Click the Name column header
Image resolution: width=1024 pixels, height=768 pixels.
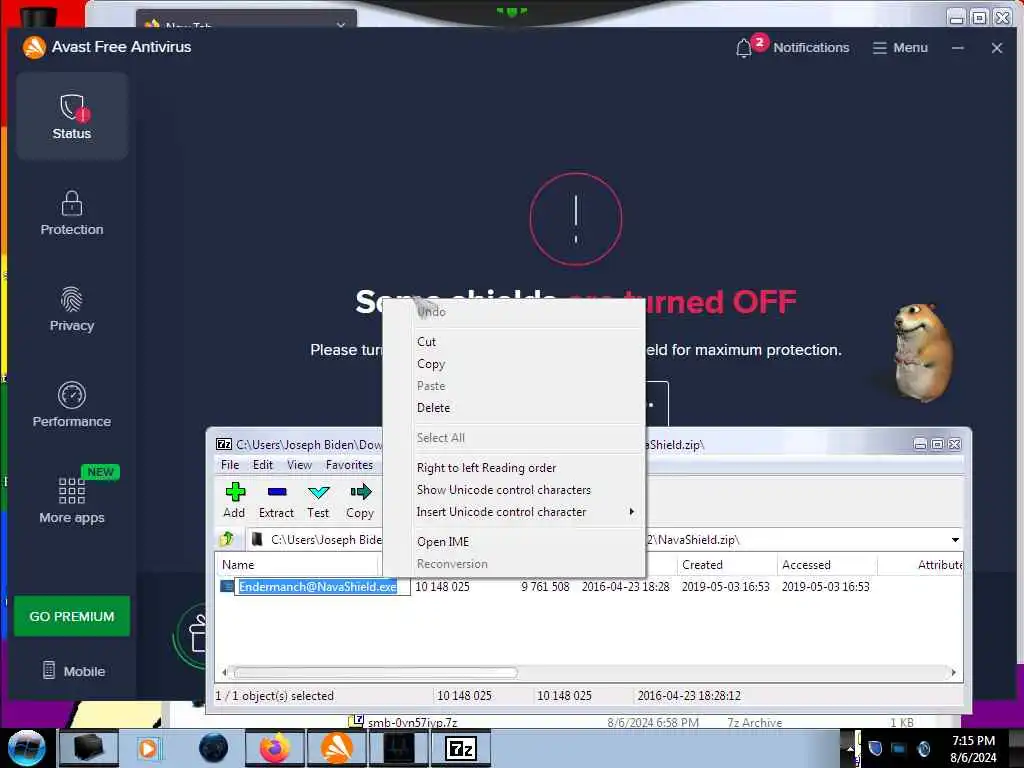coord(297,565)
